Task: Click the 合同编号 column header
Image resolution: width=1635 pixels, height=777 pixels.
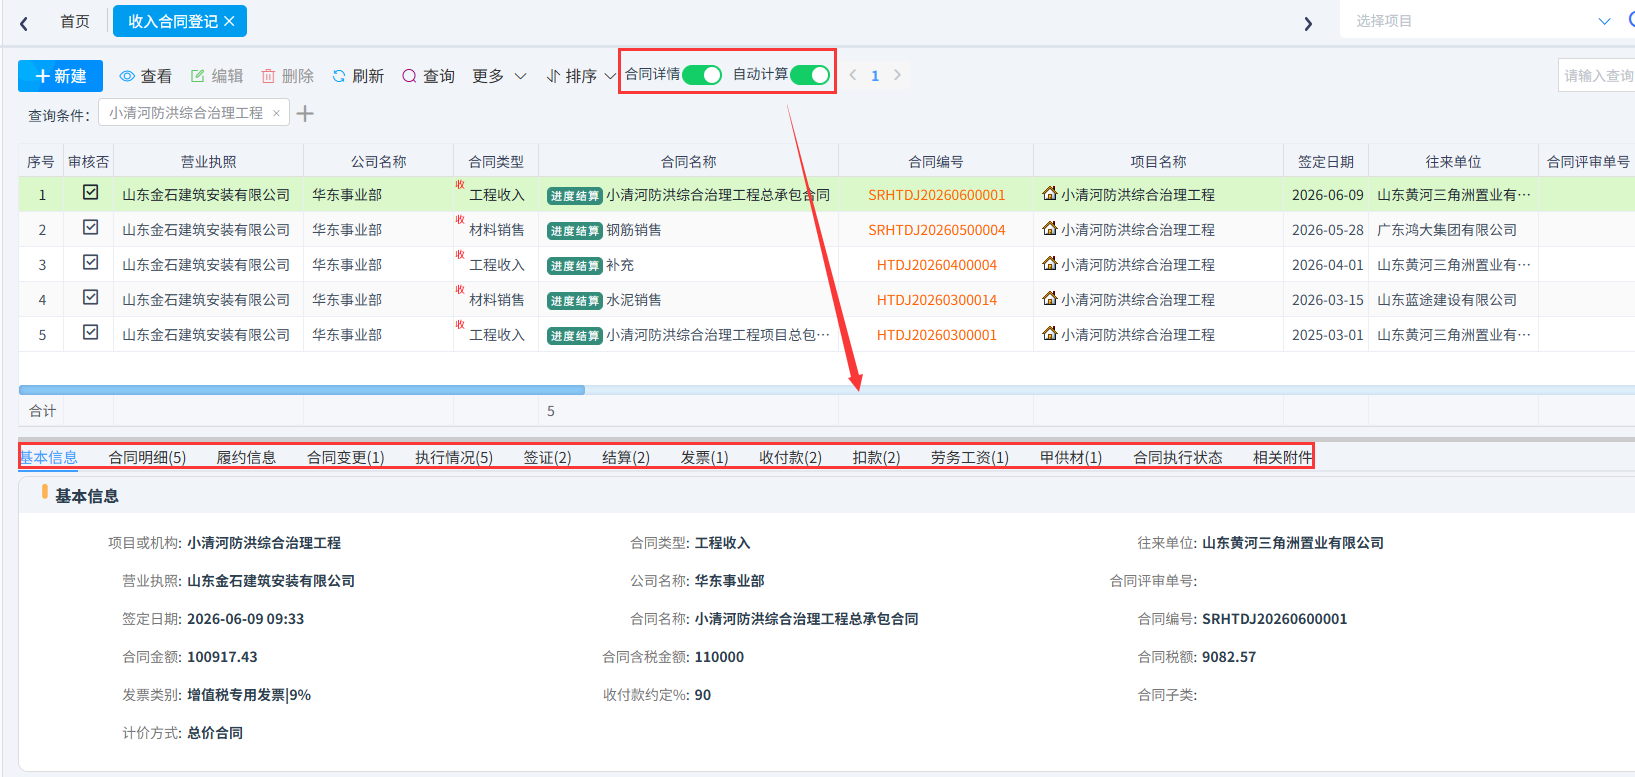Action: [x=936, y=161]
